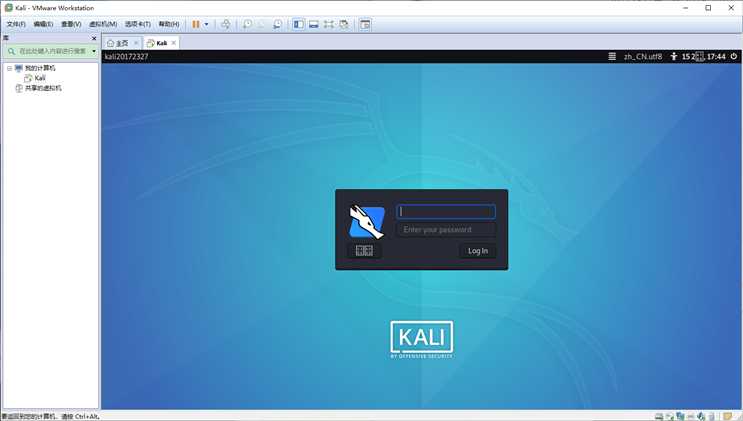Click the Kali dragon user avatar
743x421 pixels.
[x=366, y=221]
